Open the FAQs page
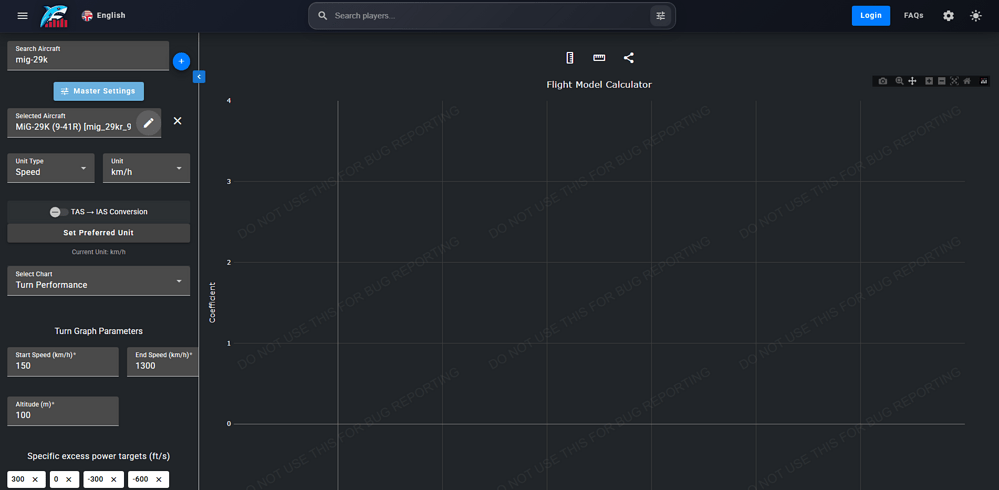 [913, 16]
